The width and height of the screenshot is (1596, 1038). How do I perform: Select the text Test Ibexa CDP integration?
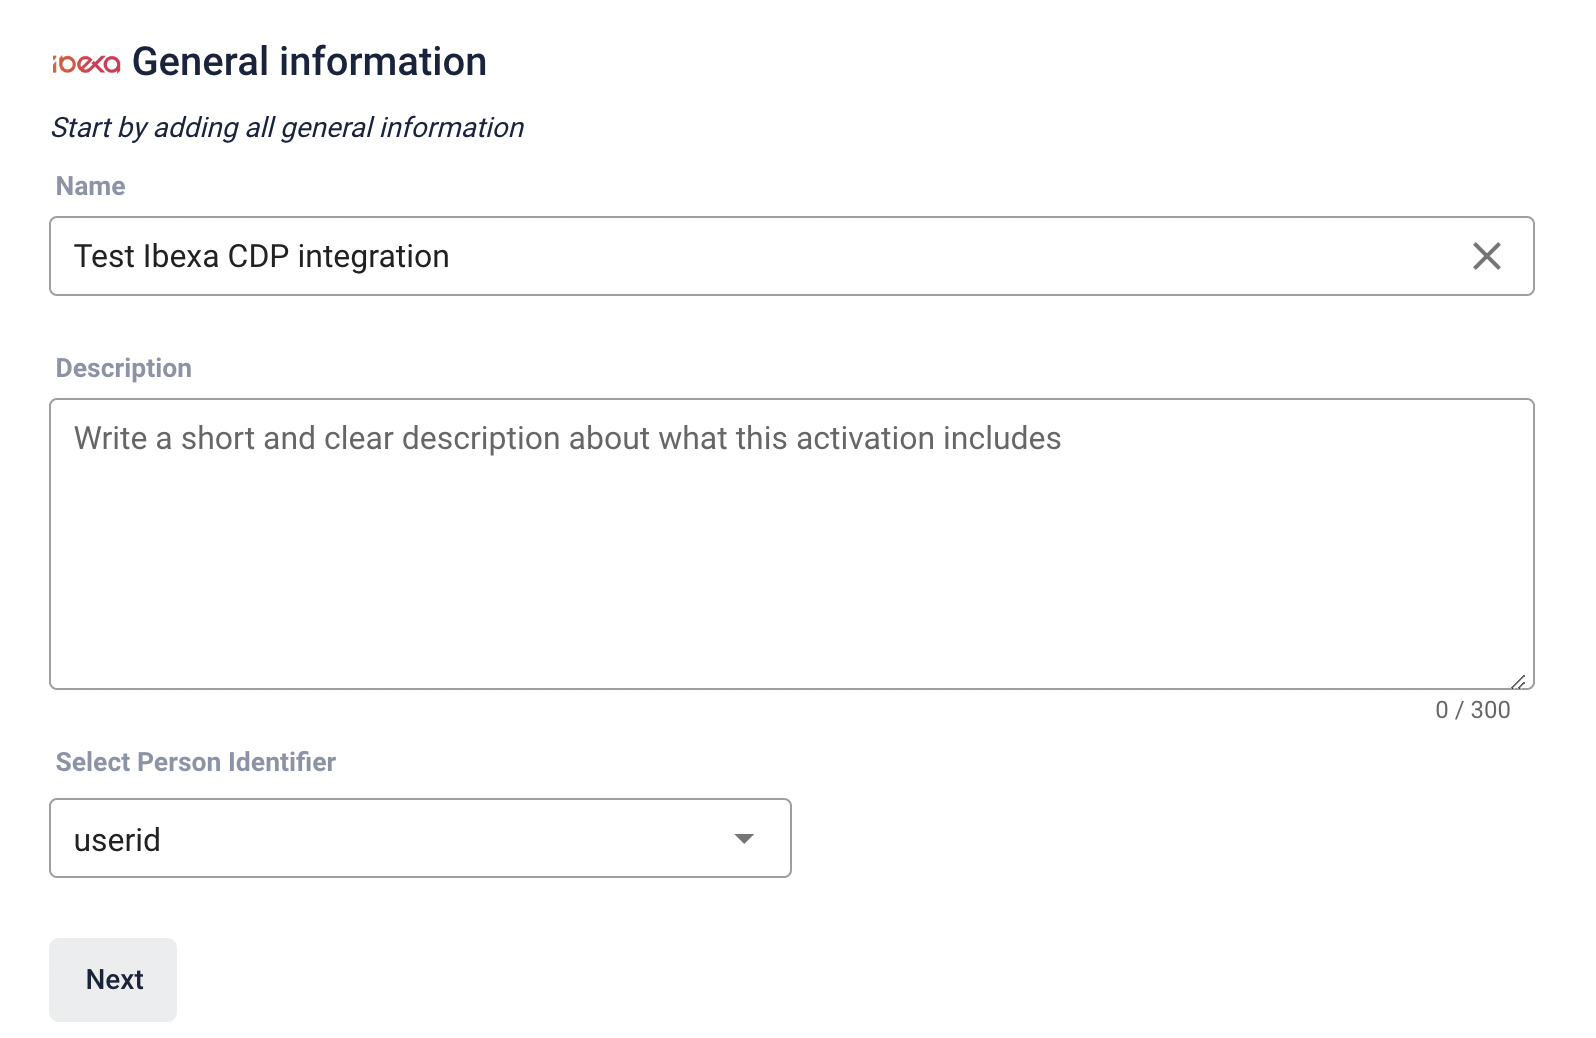261,256
